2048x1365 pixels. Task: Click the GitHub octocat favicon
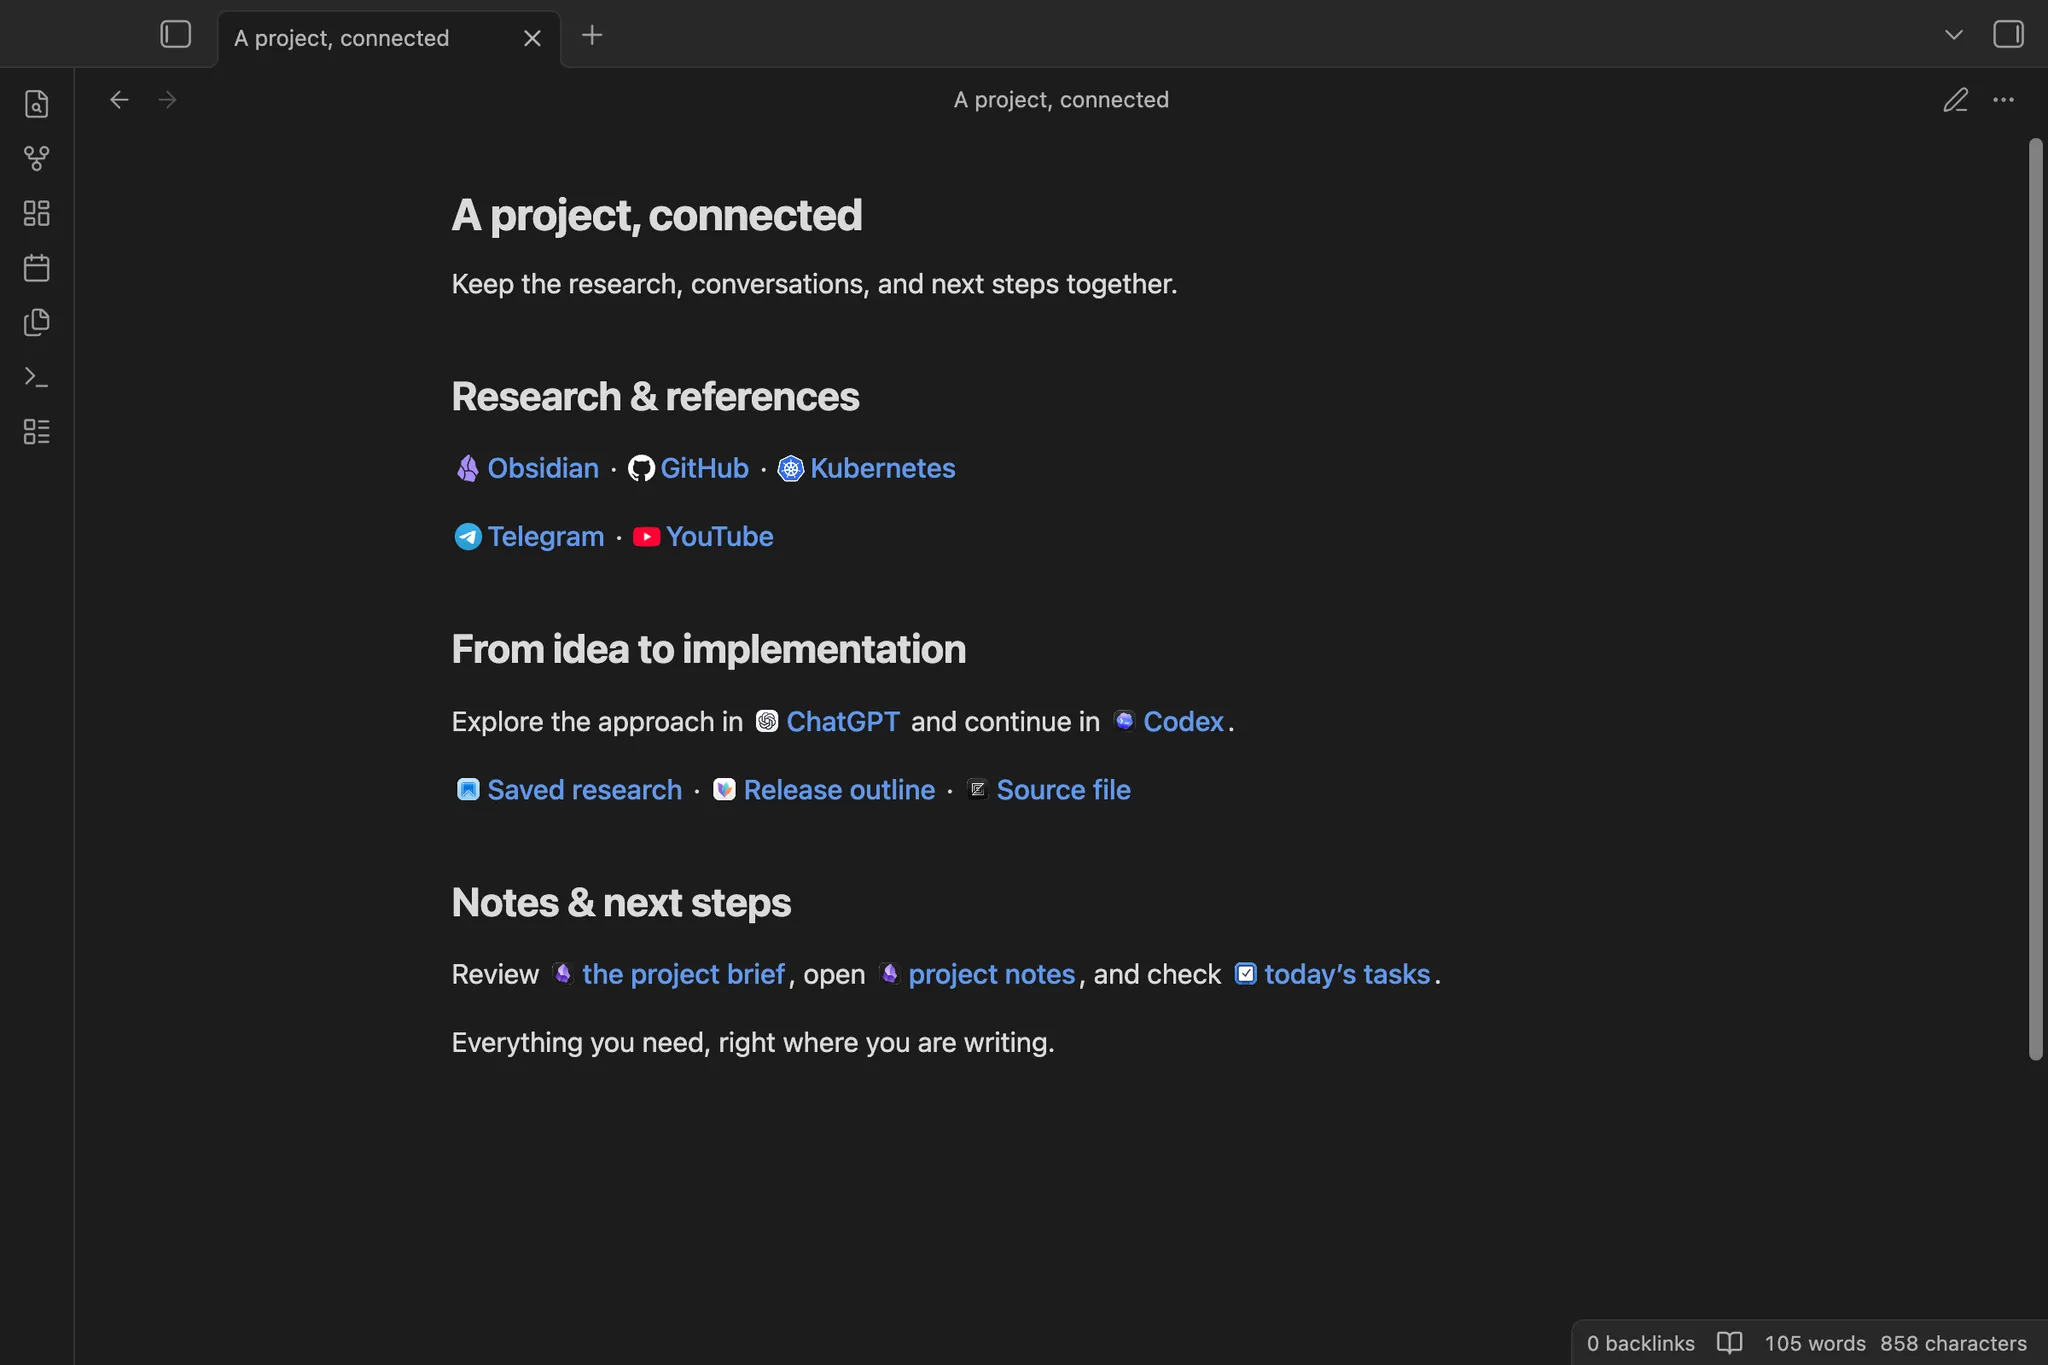point(641,468)
